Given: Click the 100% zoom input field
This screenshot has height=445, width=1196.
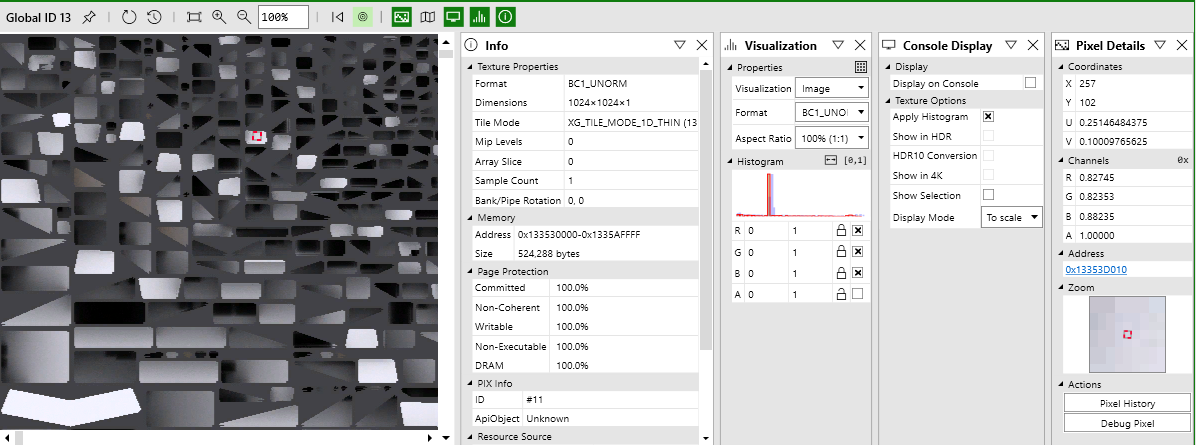Looking at the screenshot, I should (284, 17).
